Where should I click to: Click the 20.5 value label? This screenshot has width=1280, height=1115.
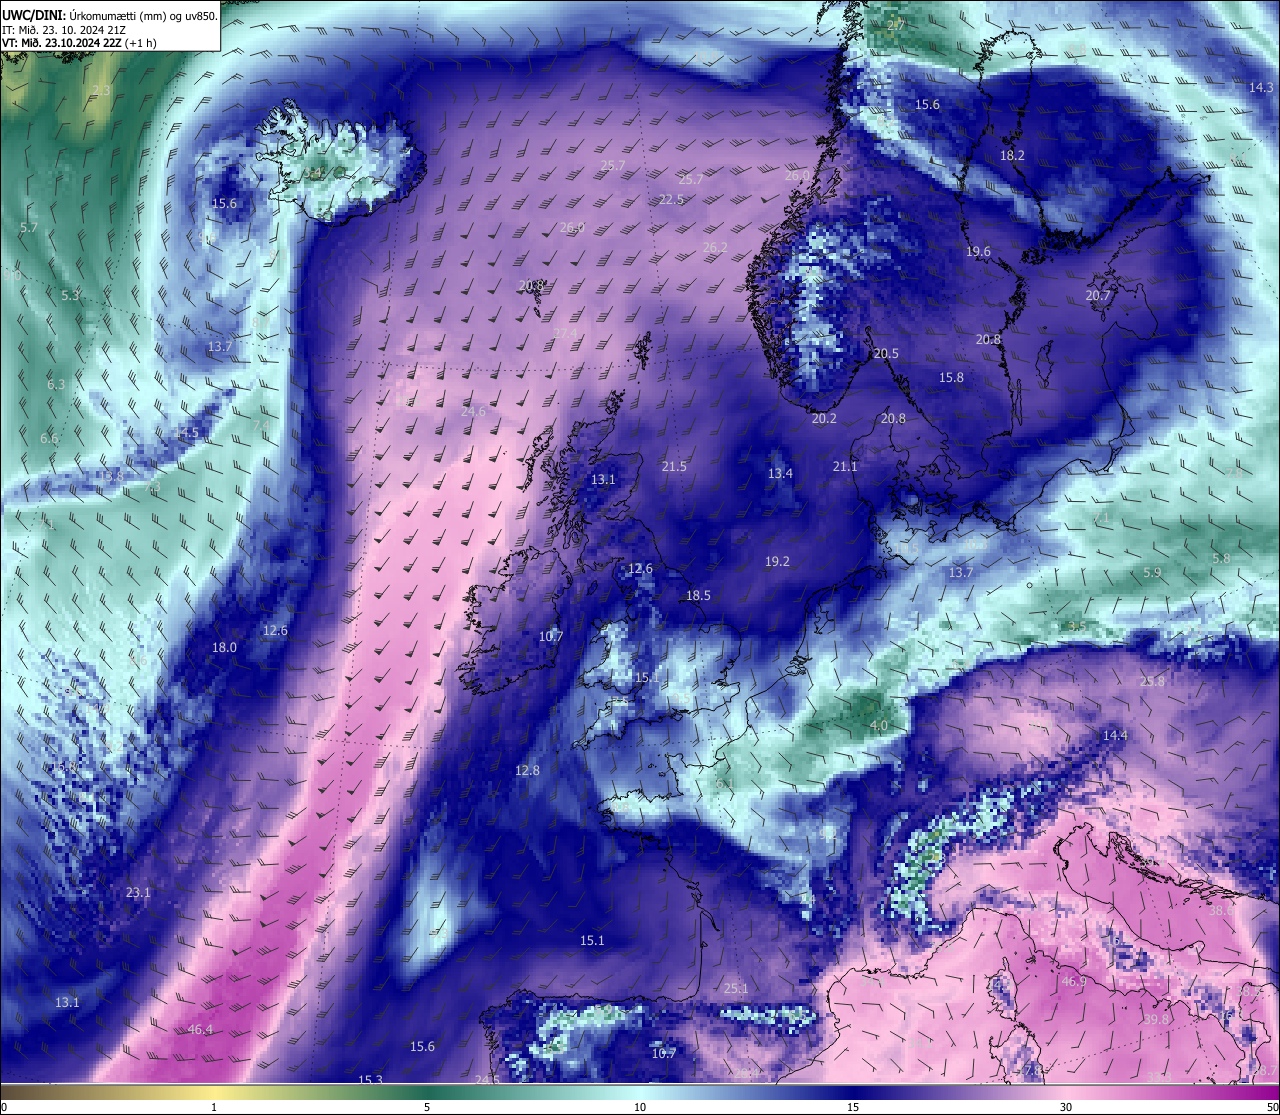[886, 354]
